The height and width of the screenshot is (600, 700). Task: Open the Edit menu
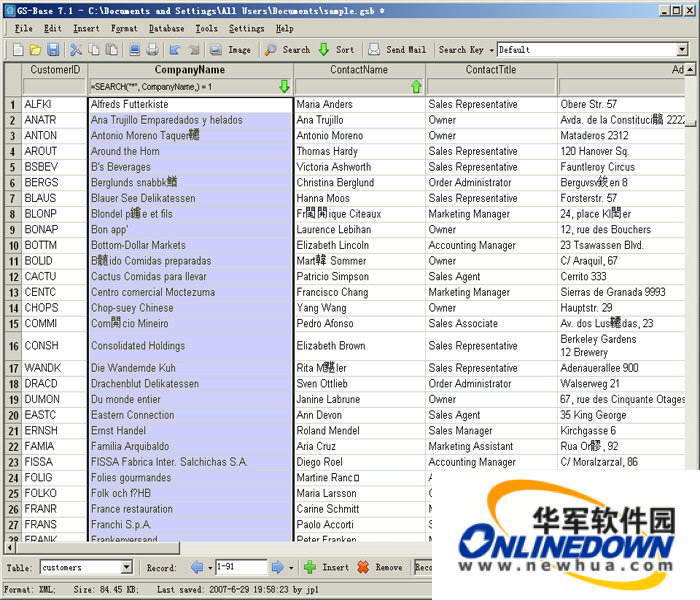tap(52, 29)
